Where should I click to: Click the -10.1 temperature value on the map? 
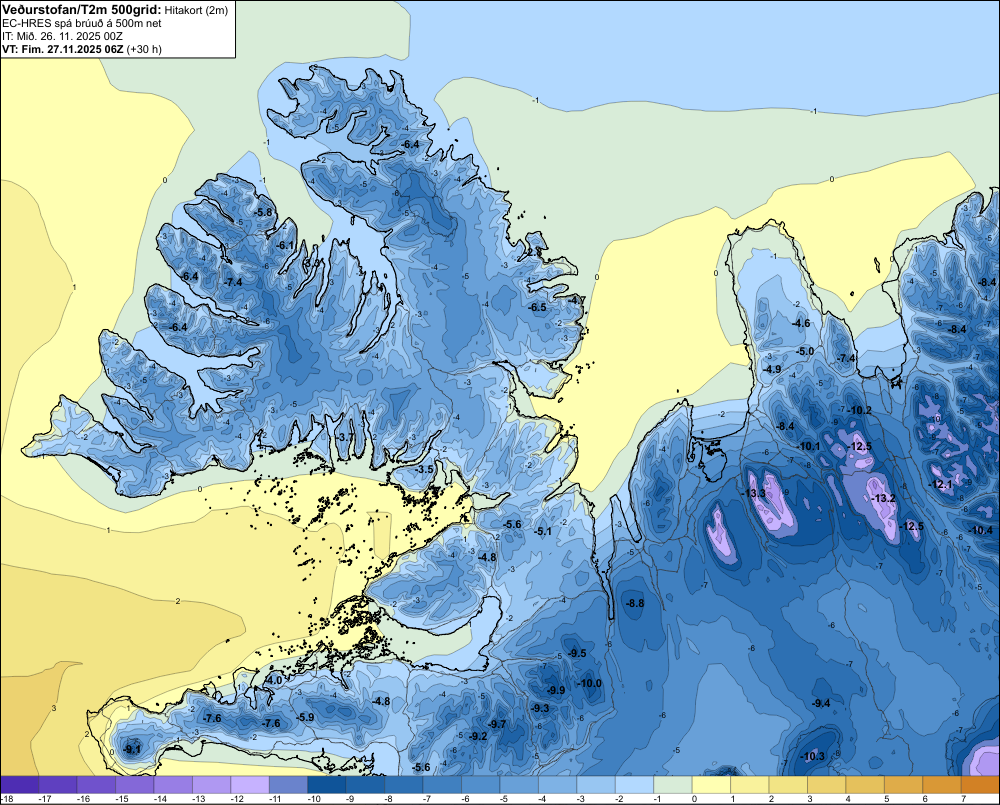pos(809,446)
